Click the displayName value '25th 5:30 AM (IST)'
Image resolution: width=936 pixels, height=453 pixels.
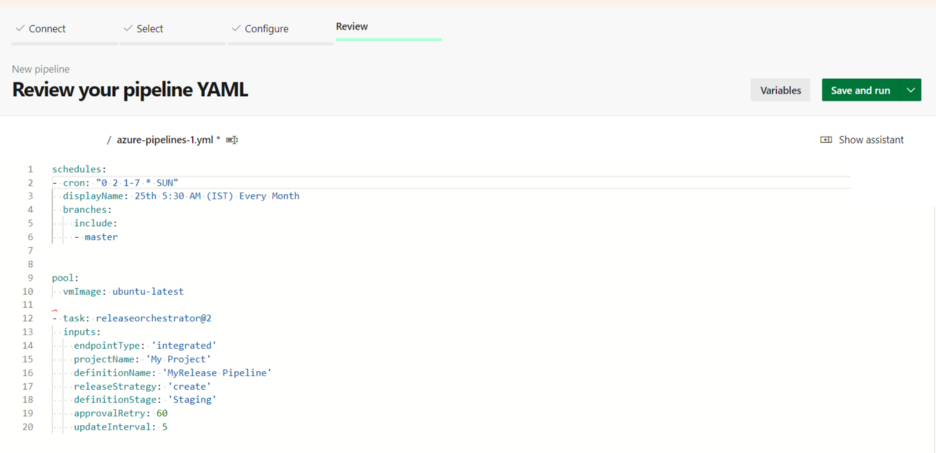click(x=184, y=196)
